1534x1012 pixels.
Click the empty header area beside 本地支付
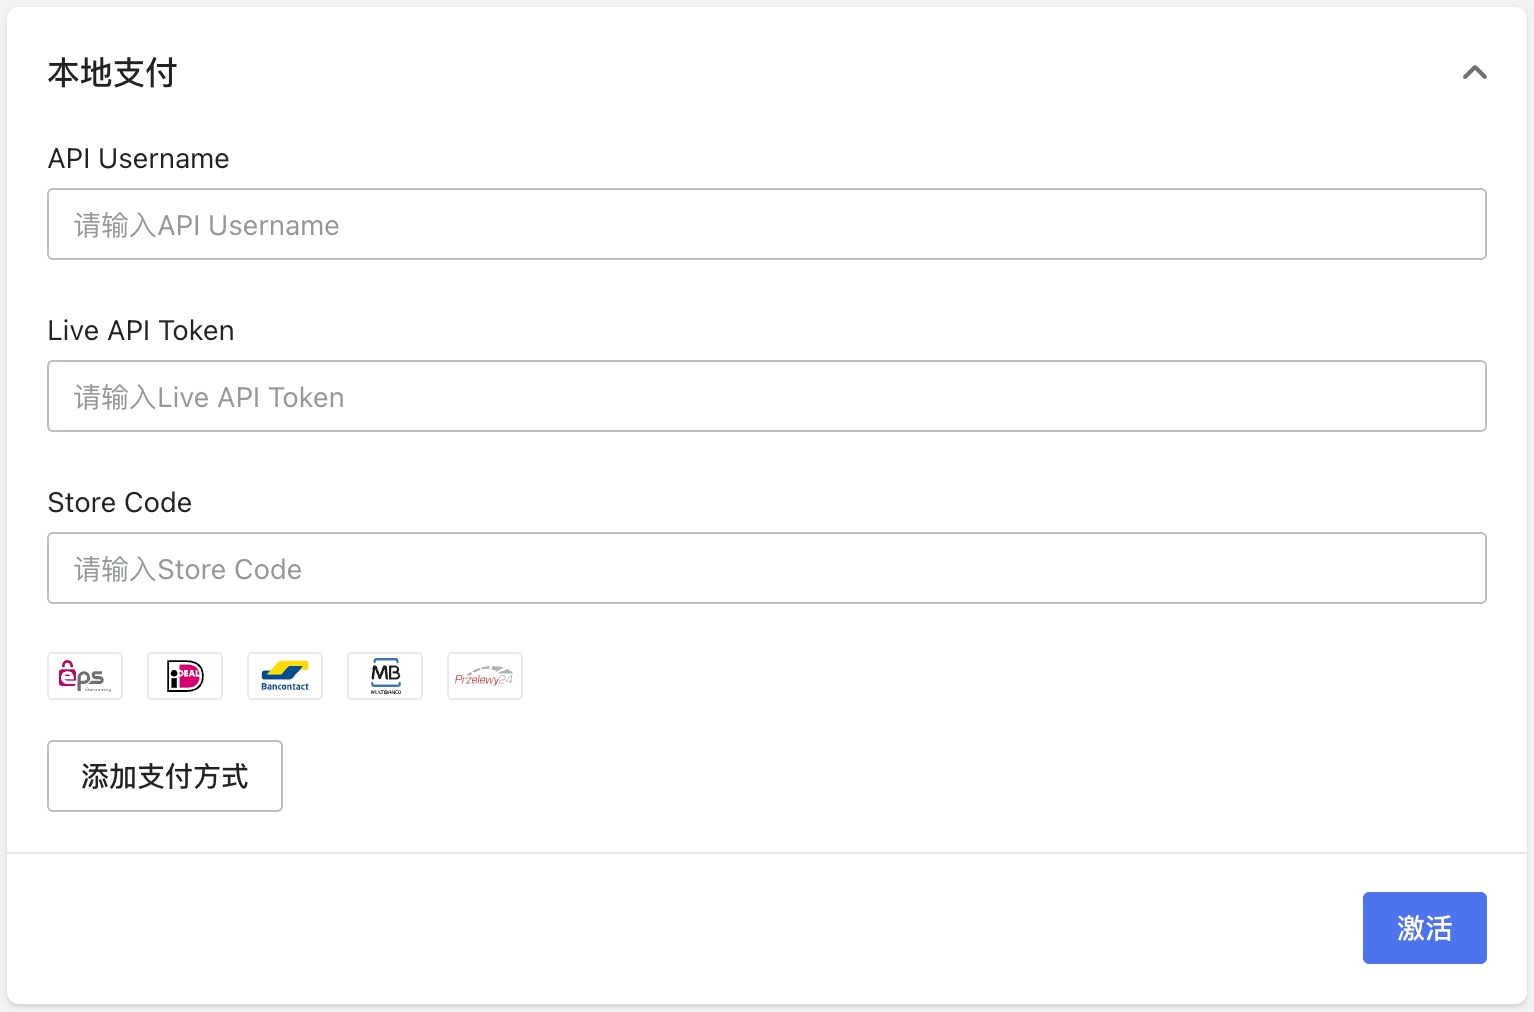pyautogui.click(x=800, y=73)
